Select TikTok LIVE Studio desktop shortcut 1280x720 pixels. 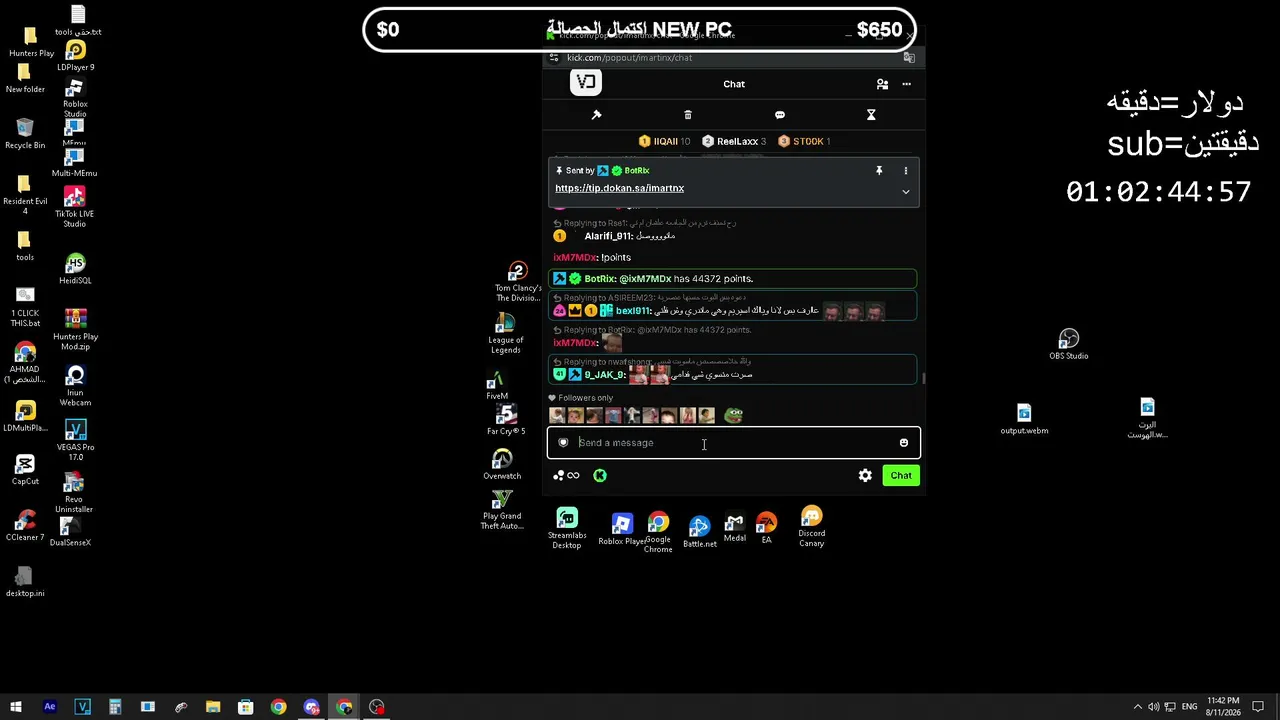(x=75, y=207)
